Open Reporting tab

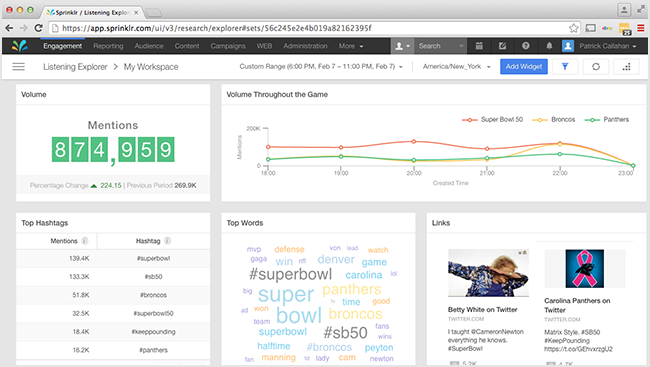tap(108, 46)
